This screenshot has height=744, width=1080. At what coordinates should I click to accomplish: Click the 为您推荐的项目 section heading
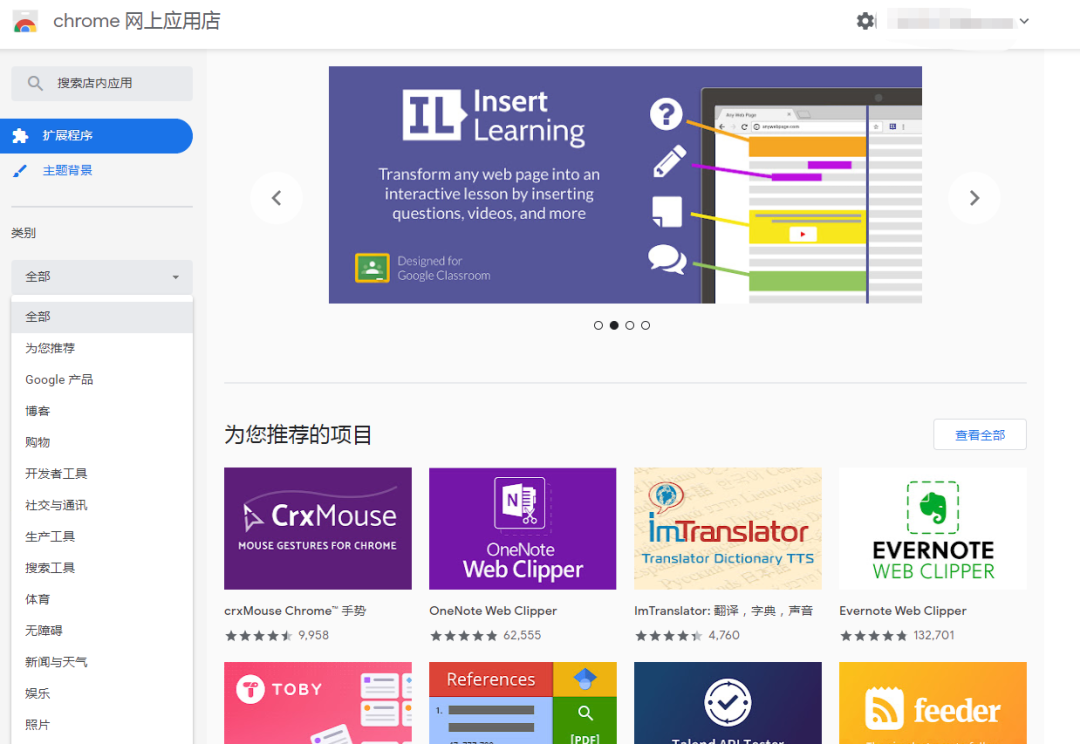pos(298,435)
